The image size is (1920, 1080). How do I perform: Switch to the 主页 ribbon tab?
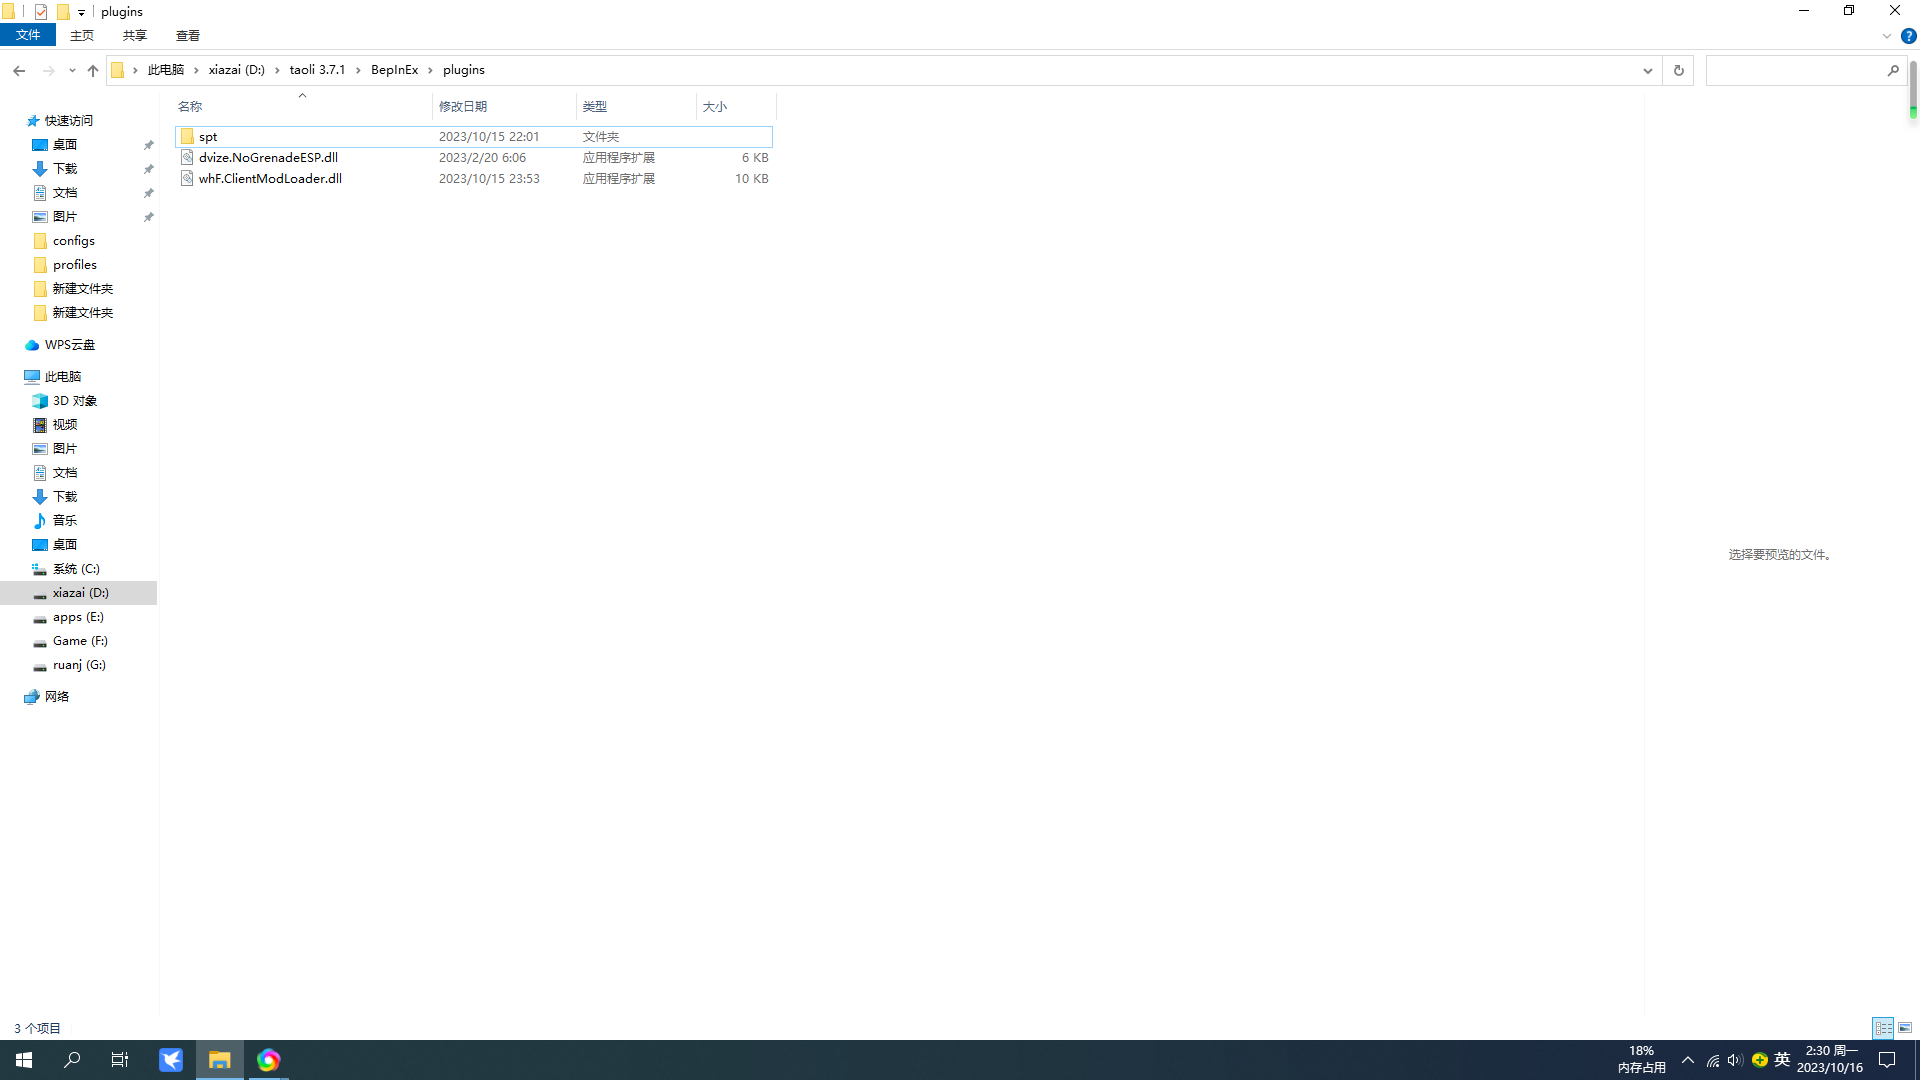point(82,35)
